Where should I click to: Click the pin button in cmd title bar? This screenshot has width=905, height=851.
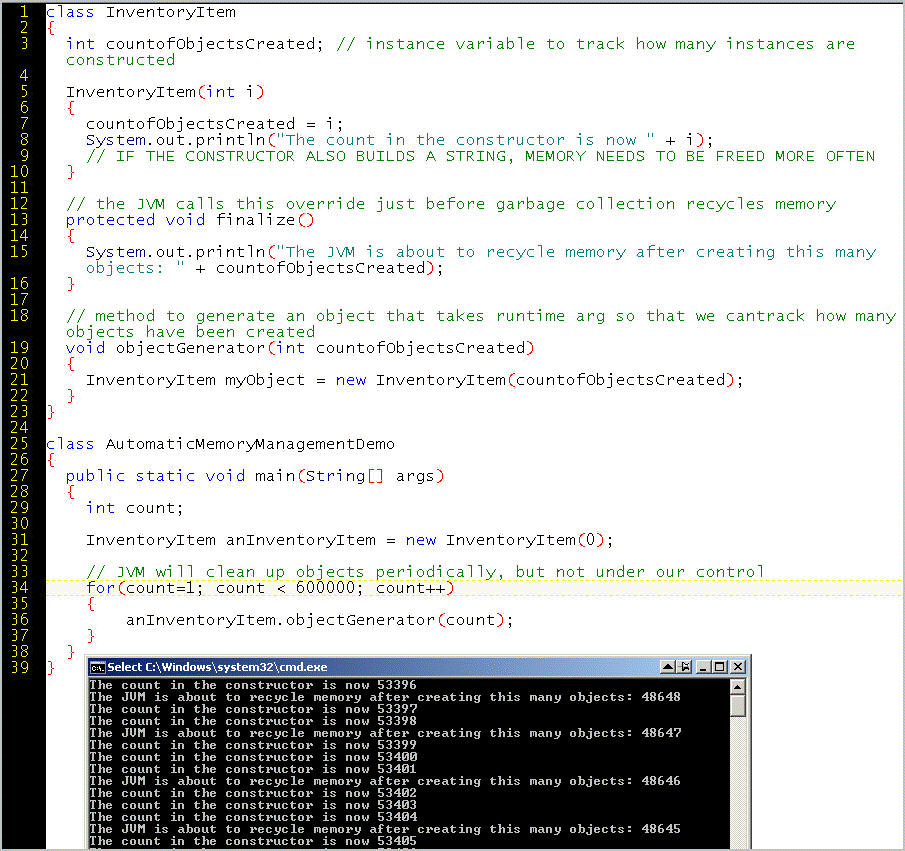685,667
